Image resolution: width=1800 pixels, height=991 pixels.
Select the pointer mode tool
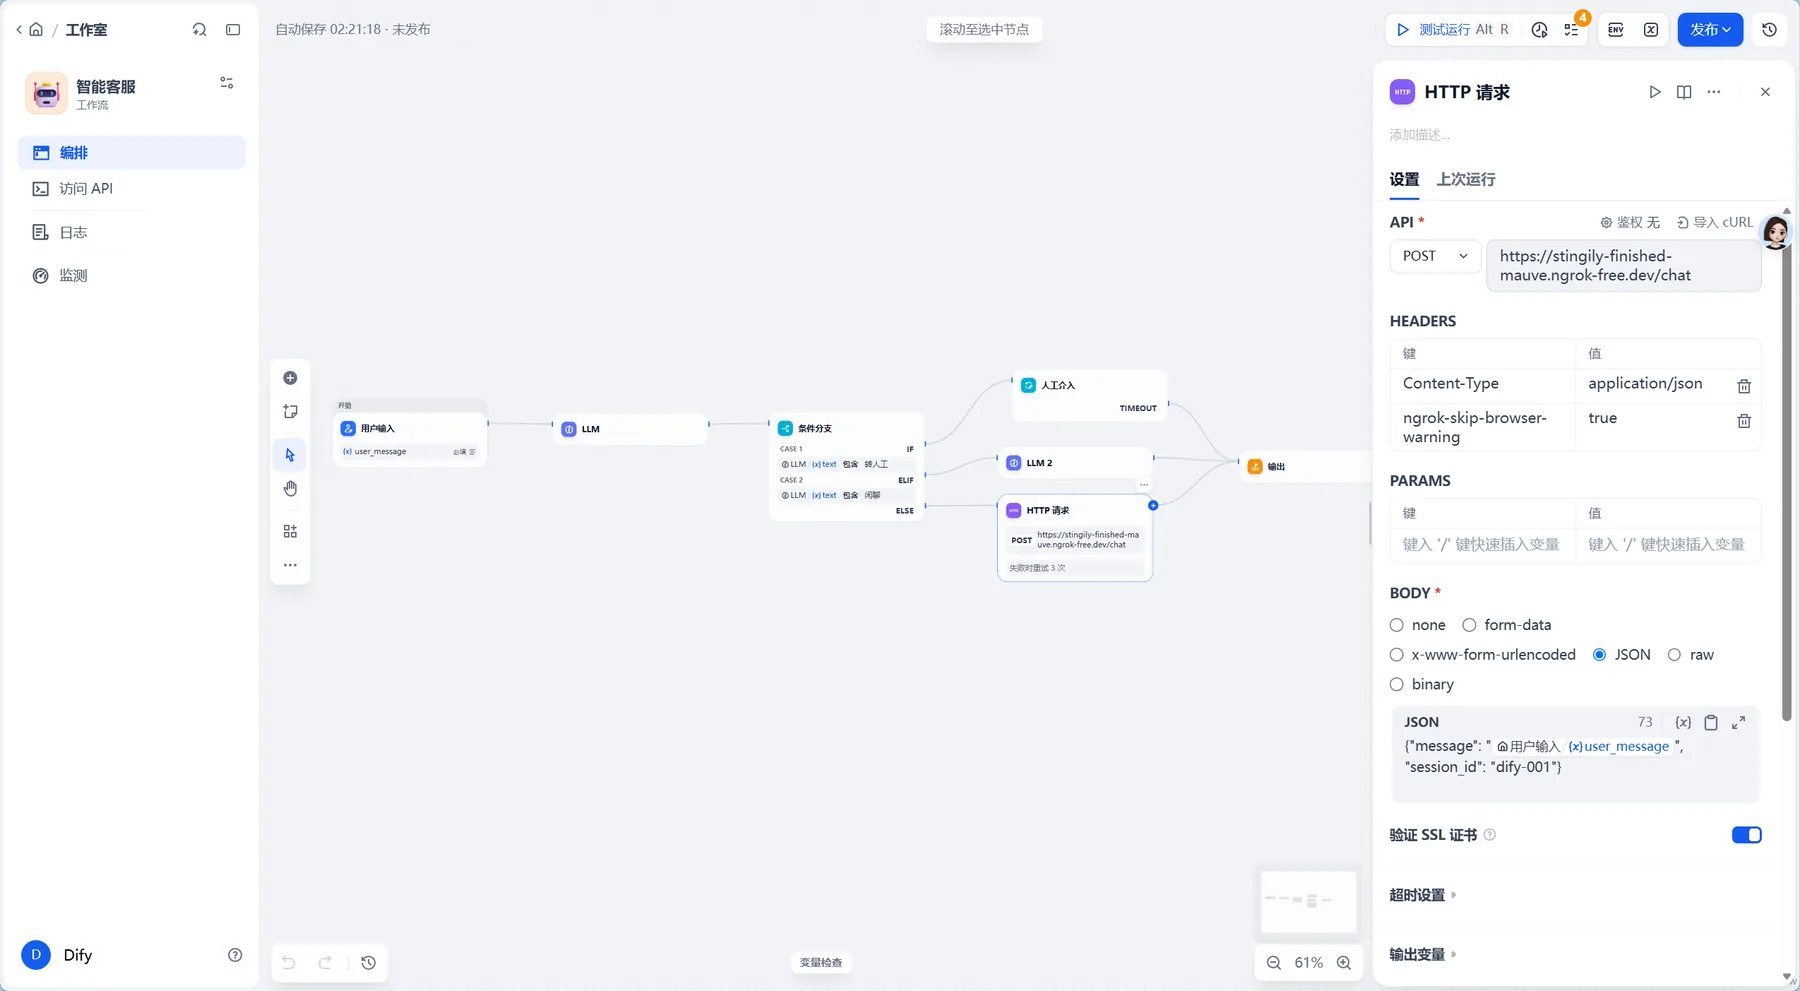click(290, 455)
